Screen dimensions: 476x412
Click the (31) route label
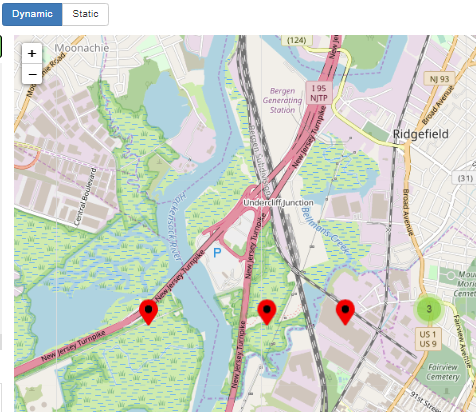tap(465, 178)
